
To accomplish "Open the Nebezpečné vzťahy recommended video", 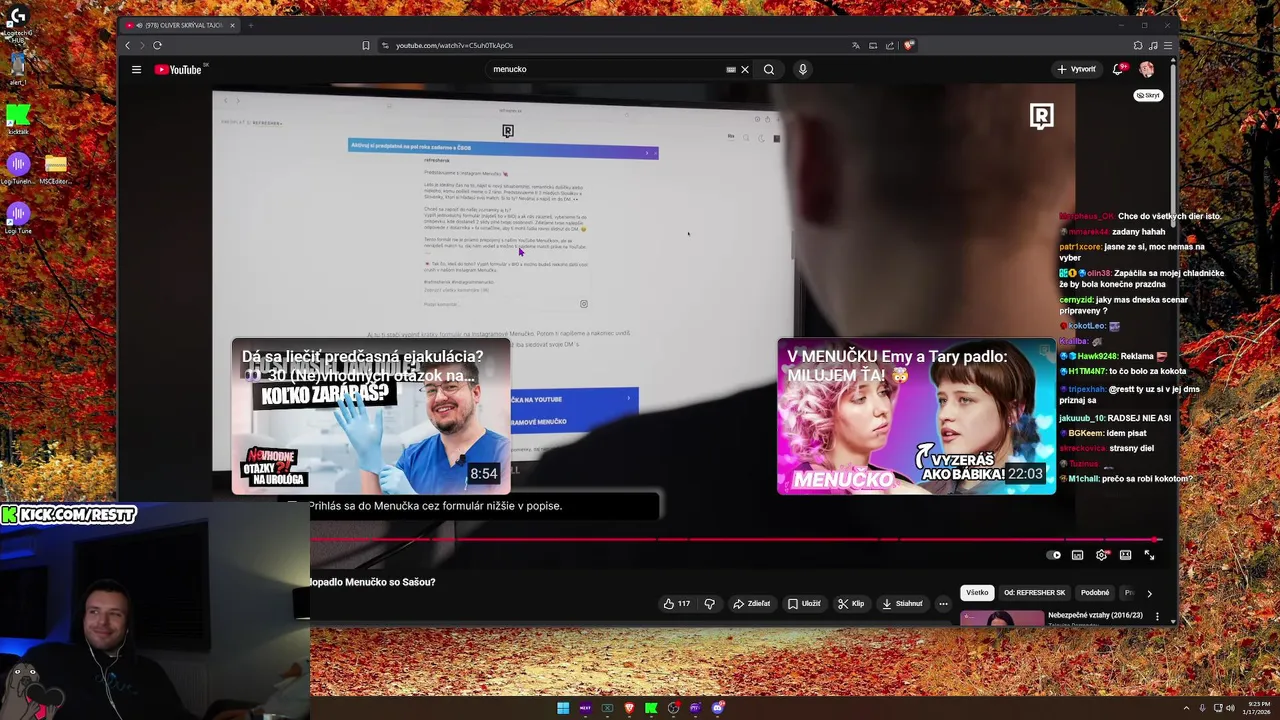I will point(1095,616).
